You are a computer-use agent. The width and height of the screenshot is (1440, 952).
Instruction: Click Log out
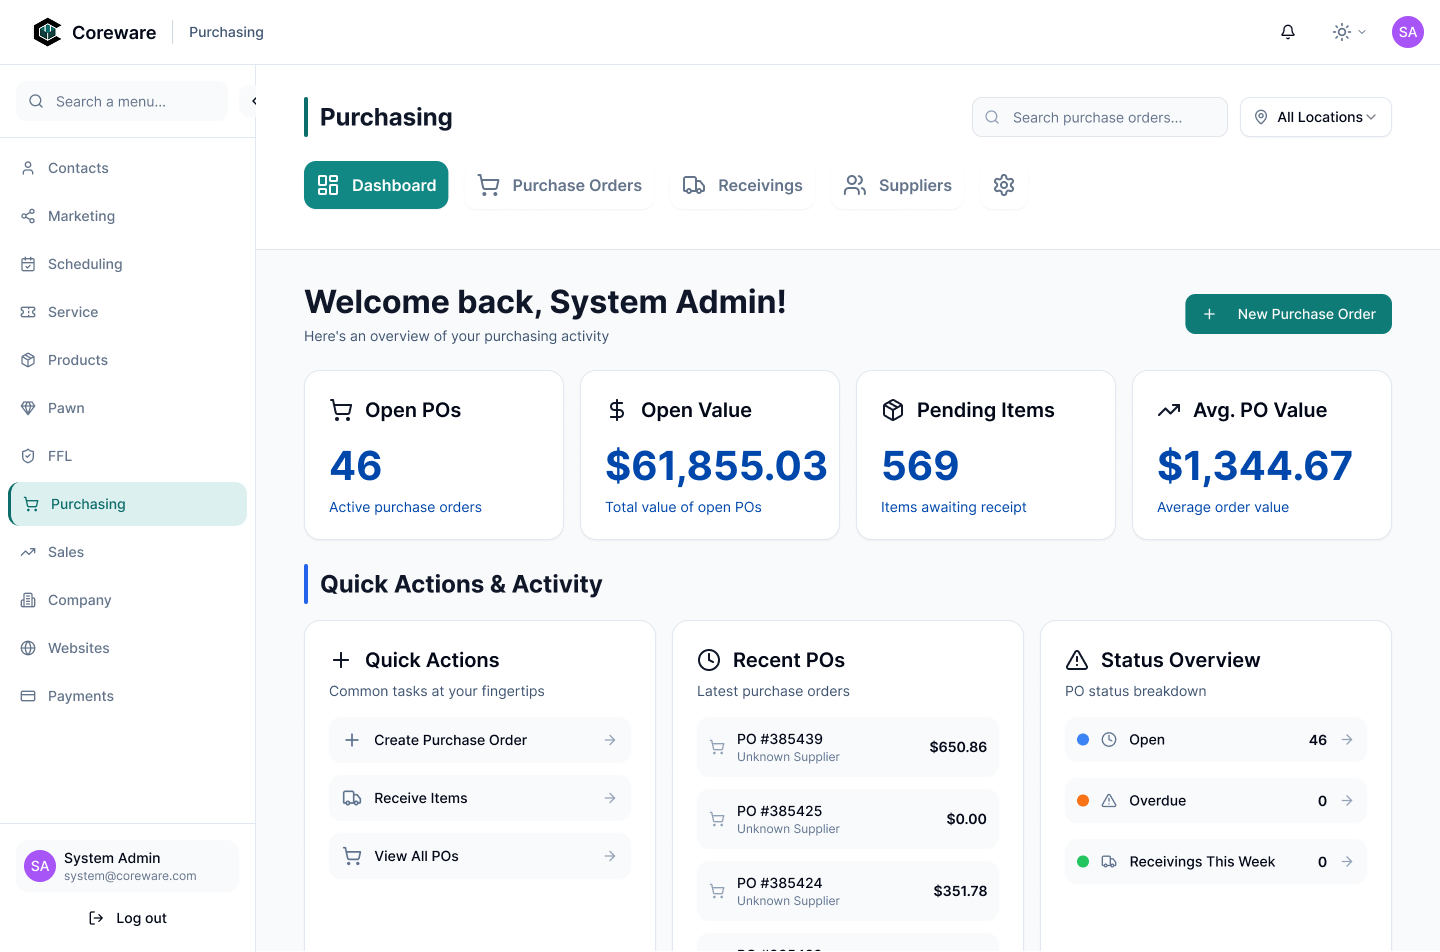pyautogui.click(x=128, y=918)
